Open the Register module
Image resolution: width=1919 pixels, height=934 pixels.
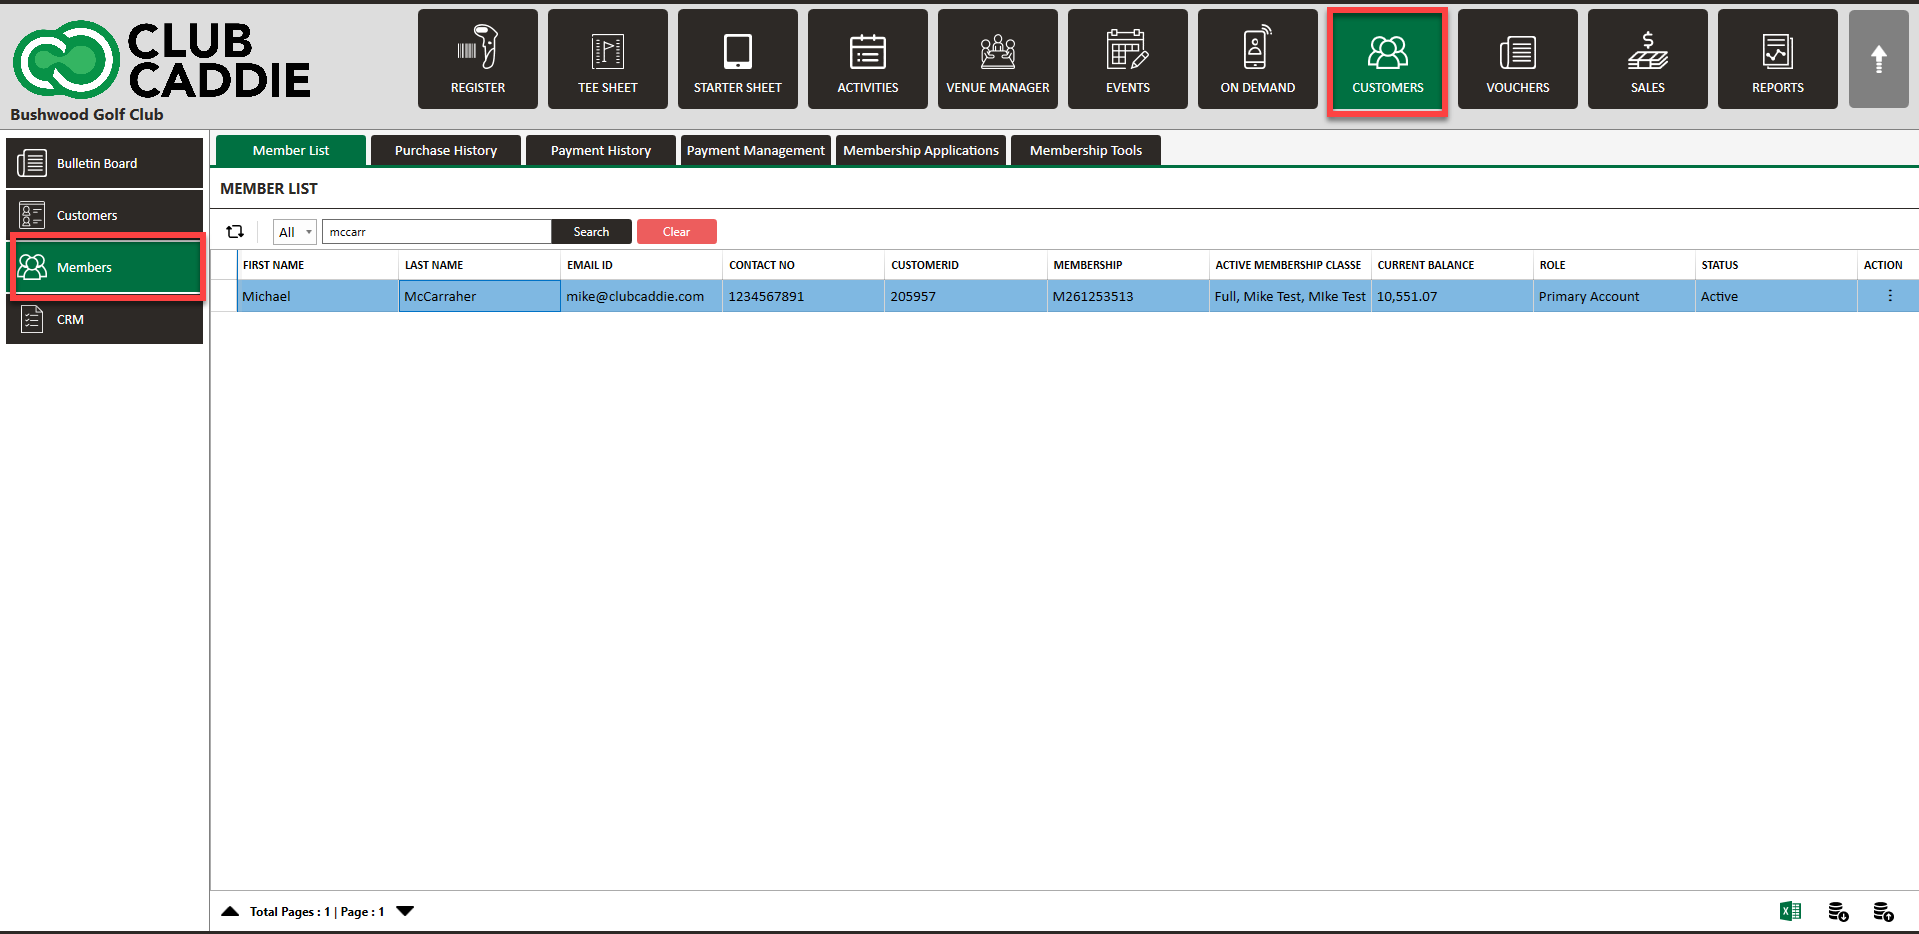[x=478, y=59]
